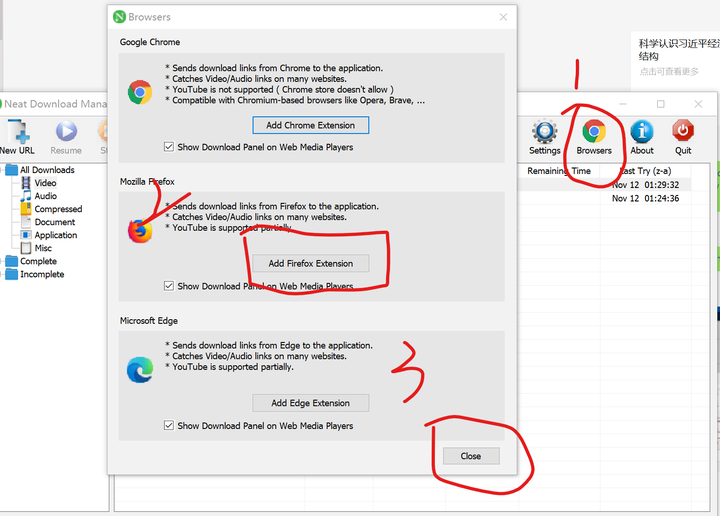Viewport: 720px width, 516px height.
Task: Click the Google Chrome logo in dialog
Action: (140, 92)
